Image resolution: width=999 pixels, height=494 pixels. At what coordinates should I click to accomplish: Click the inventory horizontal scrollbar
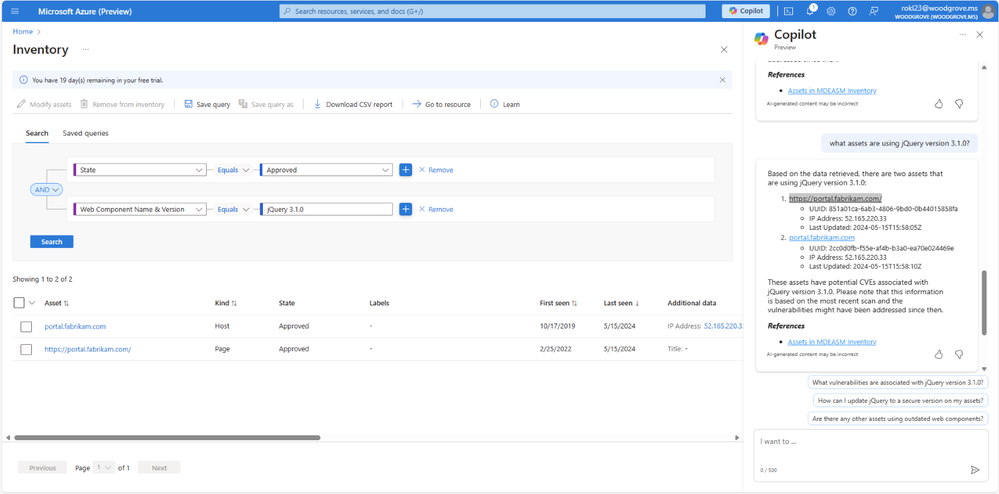tap(167, 438)
